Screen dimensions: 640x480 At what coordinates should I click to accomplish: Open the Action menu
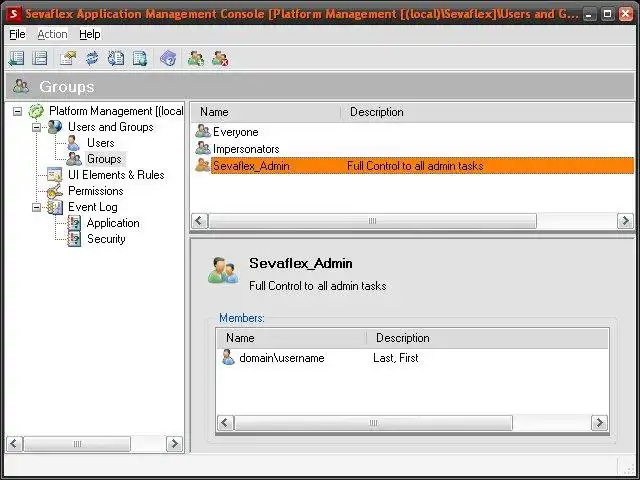(x=52, y=34)
